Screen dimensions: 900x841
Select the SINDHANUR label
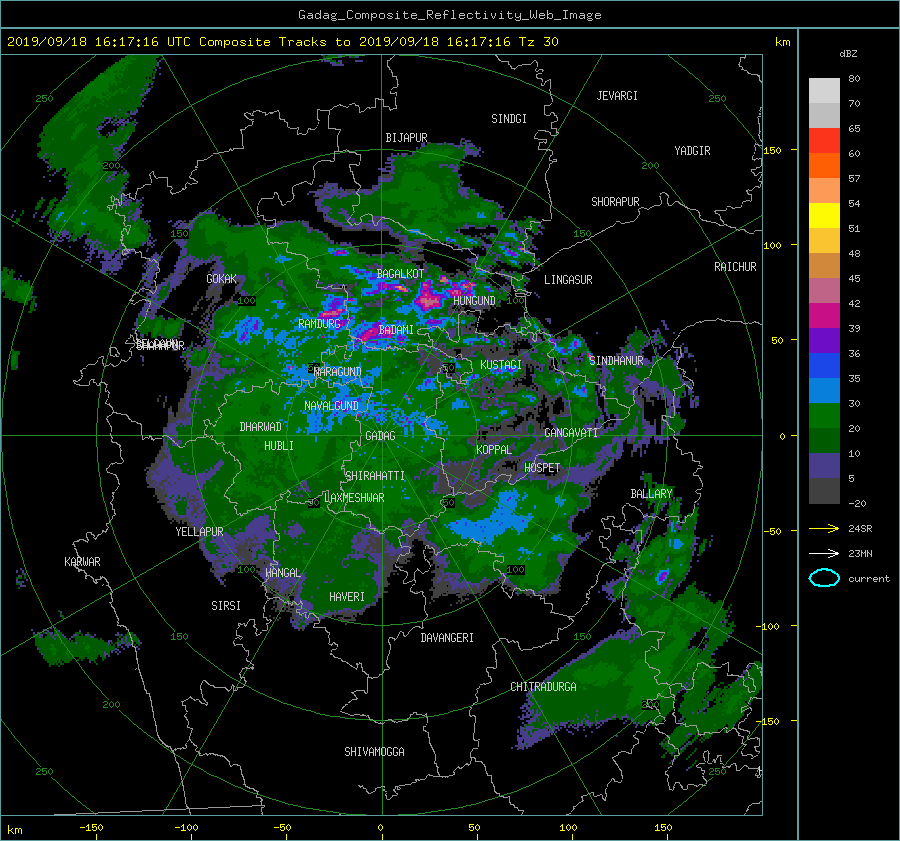click(616, 361)
